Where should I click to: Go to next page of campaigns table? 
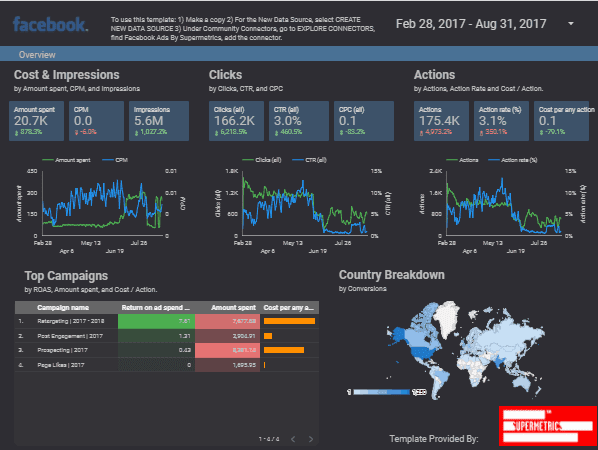311,439
